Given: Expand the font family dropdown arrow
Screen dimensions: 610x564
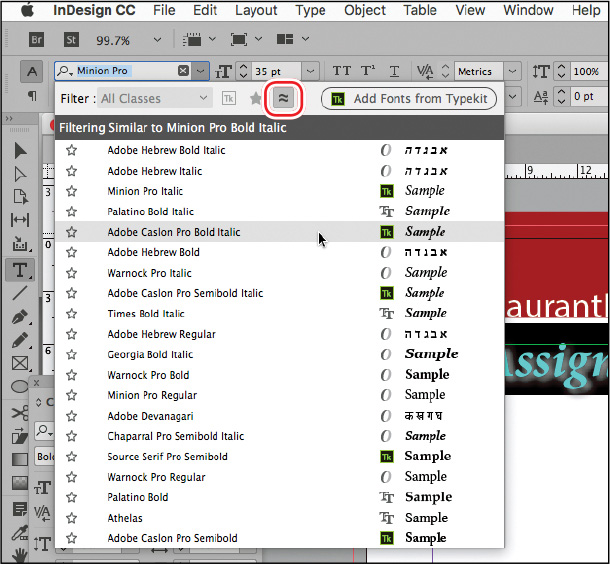Looking at the screenshot, I should pyautogui.click(x=200, y=71).
